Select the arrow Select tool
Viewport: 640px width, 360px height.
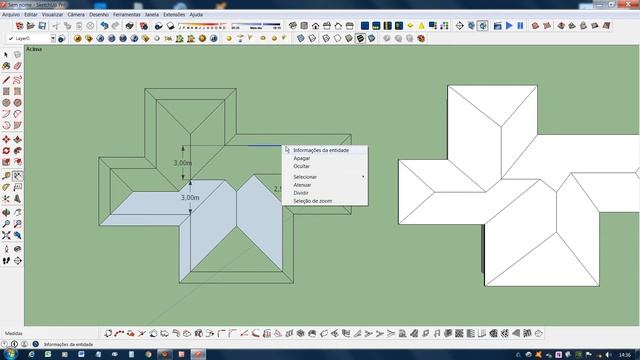point(6,55)
